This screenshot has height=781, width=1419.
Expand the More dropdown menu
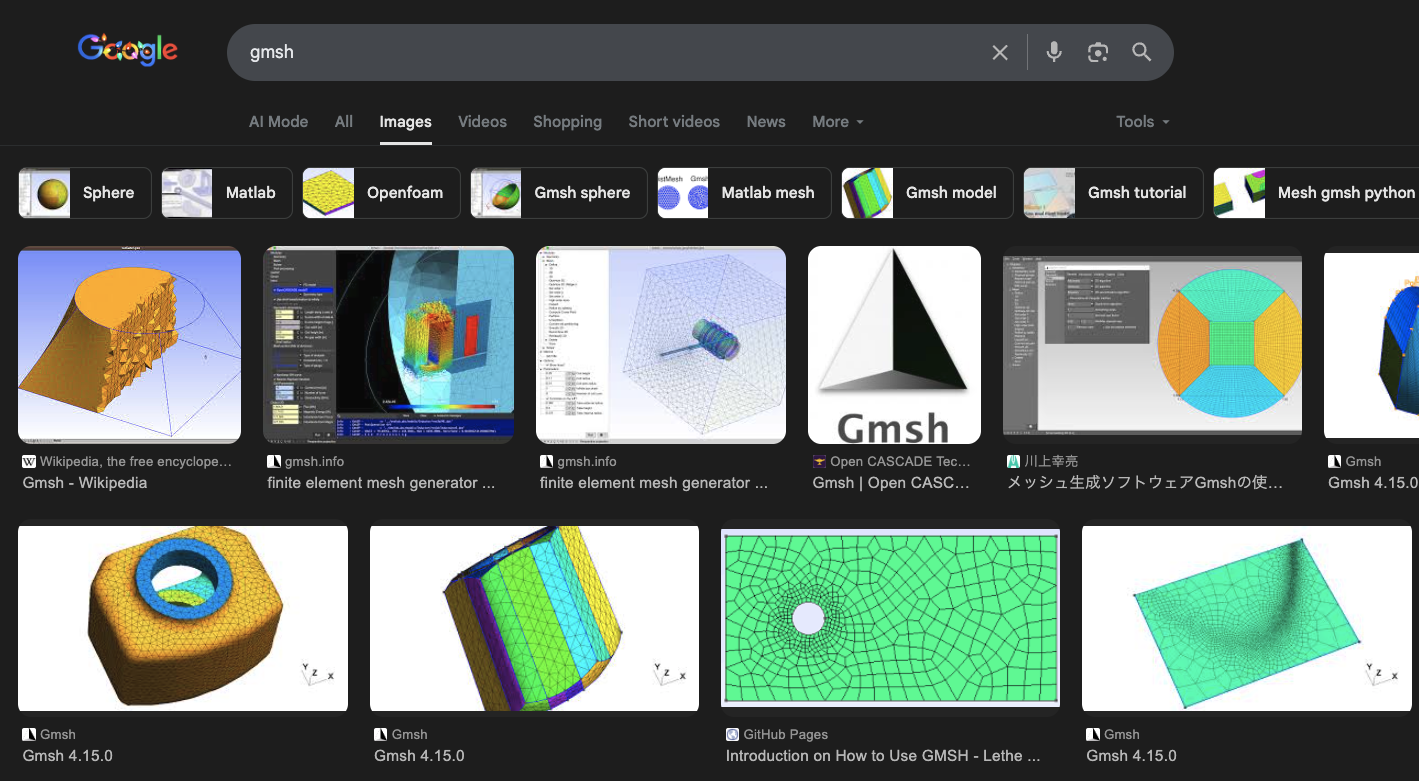[838, 122]
